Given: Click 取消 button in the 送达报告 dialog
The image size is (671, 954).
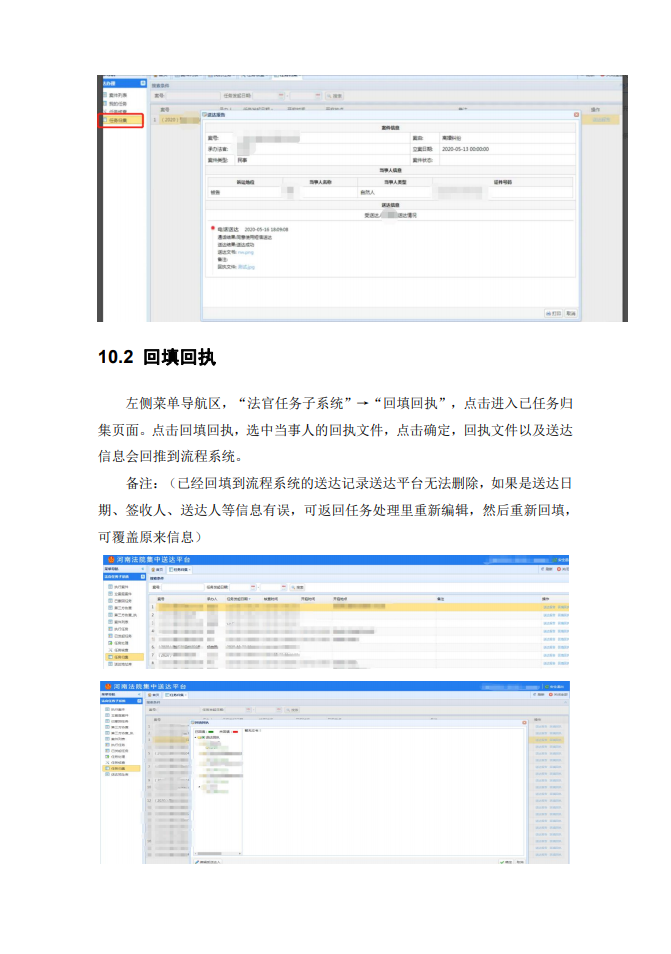Looking at the screenshot, I should (571, 313).
